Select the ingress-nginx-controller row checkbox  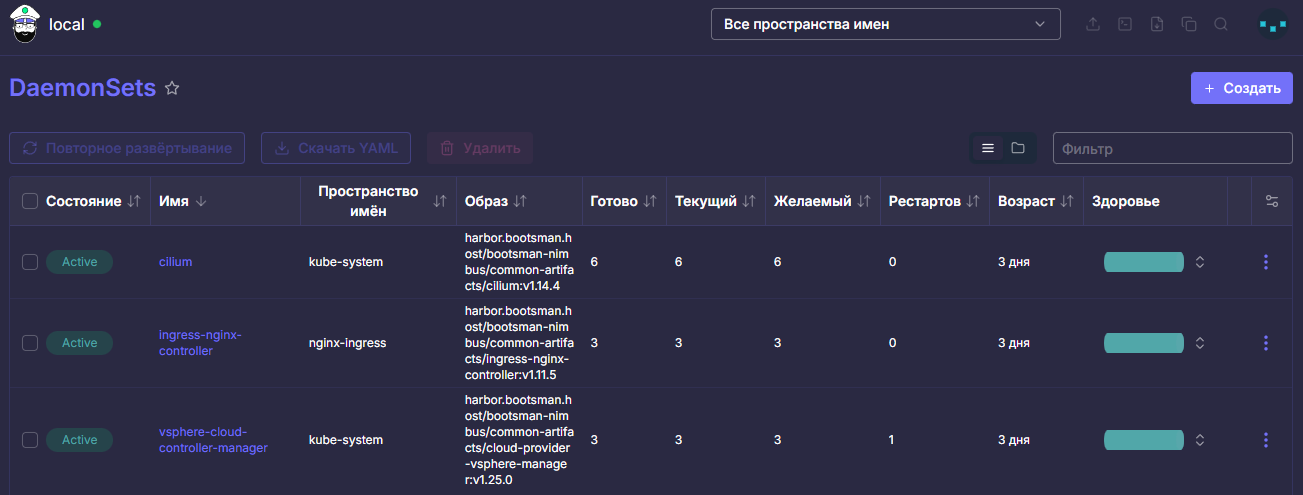click(x=30, y=343)
